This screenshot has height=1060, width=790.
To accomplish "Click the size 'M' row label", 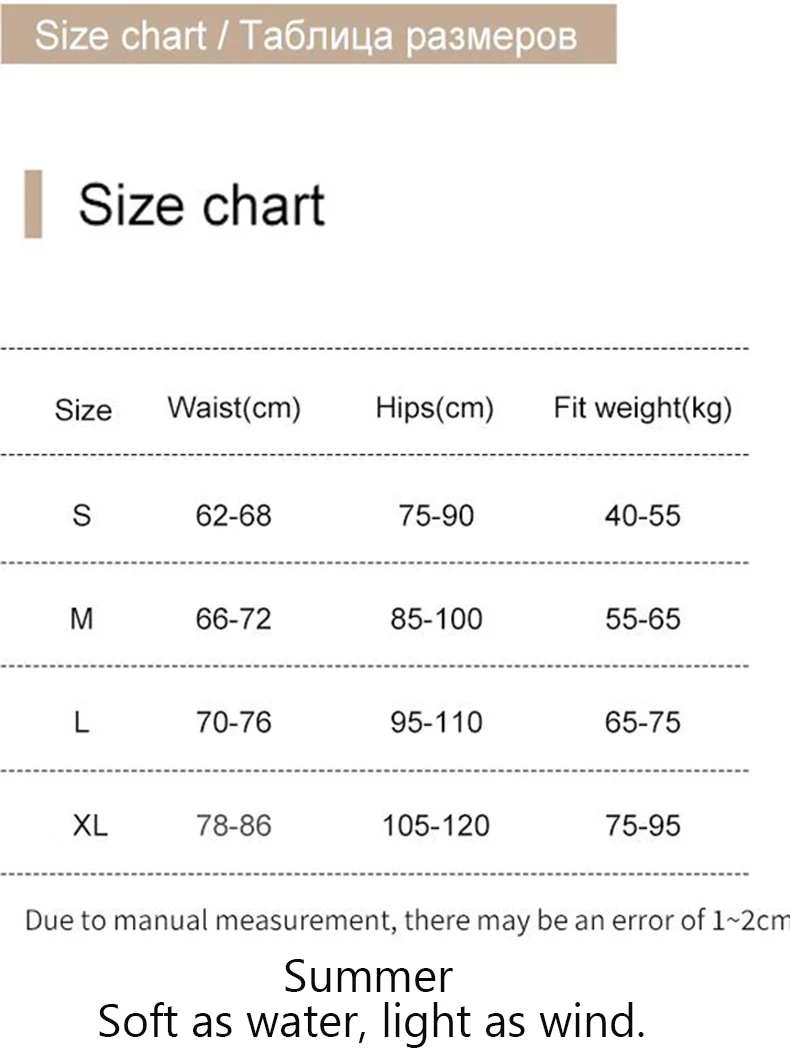I will pos(82,619).
